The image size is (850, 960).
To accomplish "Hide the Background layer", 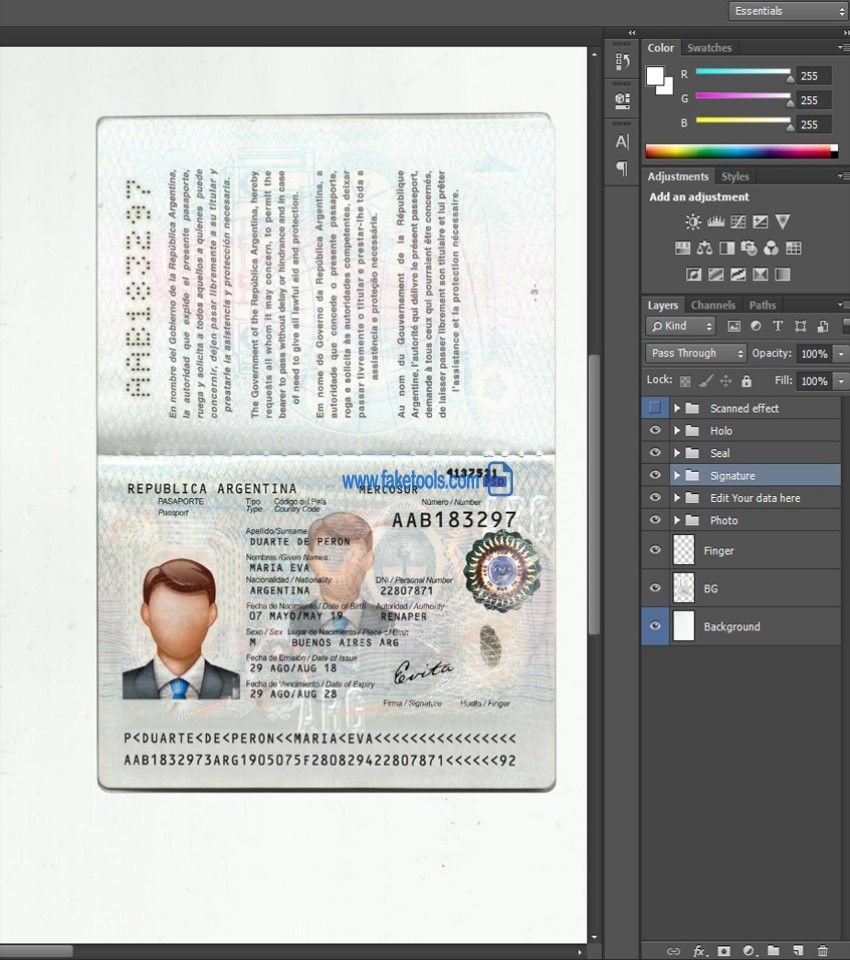I will (x=655, y=626).
